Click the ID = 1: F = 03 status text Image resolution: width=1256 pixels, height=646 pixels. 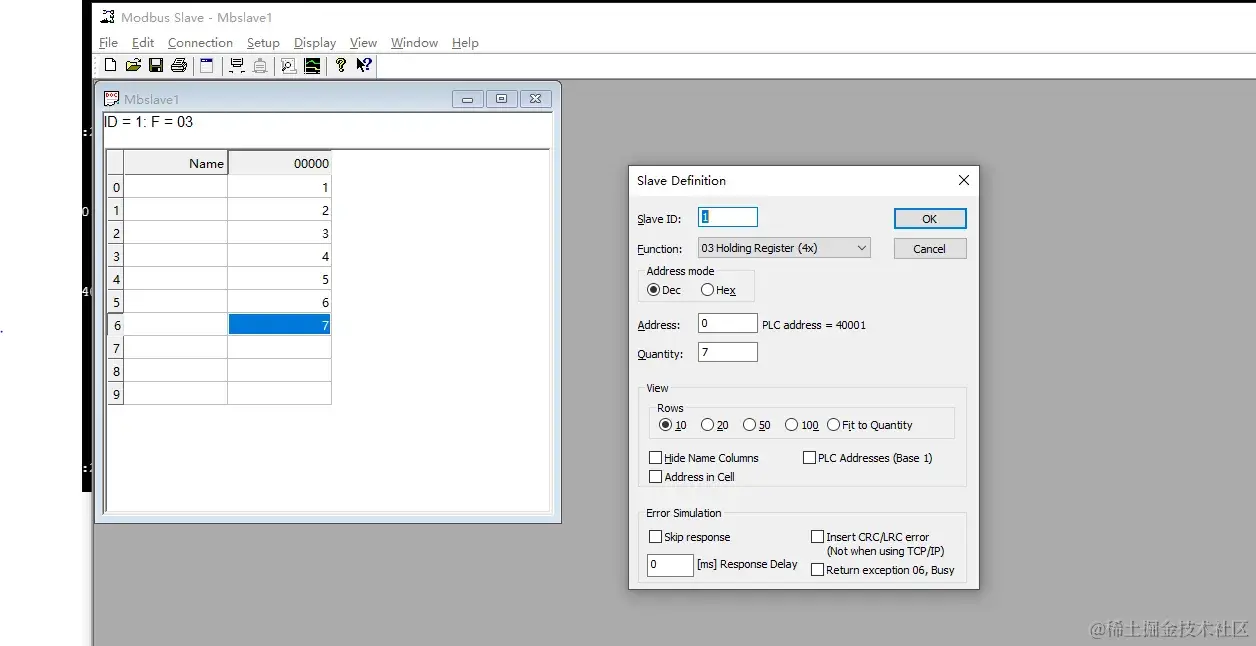[149, 122]
